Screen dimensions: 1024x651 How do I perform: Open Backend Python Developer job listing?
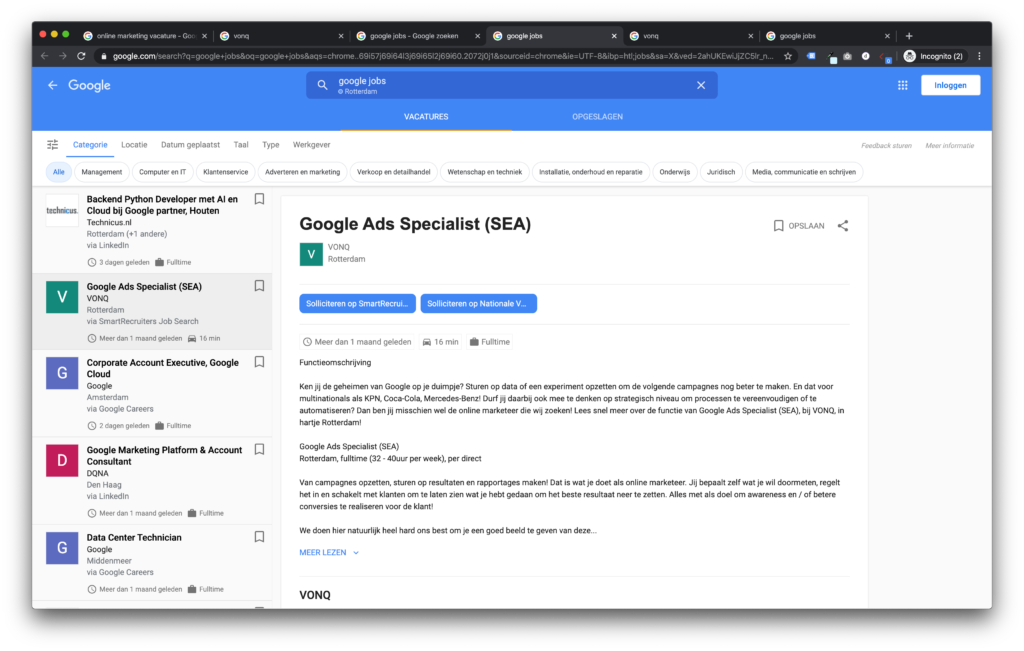[x=152, y=230]
